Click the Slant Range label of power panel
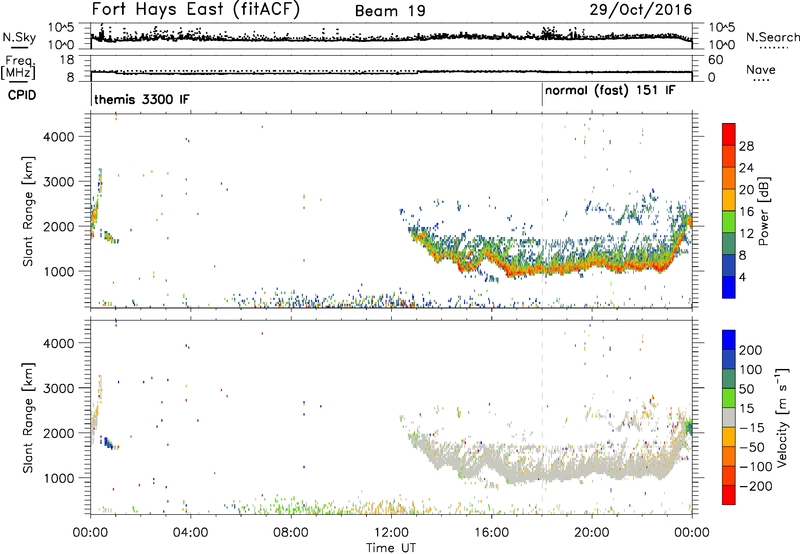Viewport: 800px width, 554px height. pyautogui.click(x=28, y=212)
